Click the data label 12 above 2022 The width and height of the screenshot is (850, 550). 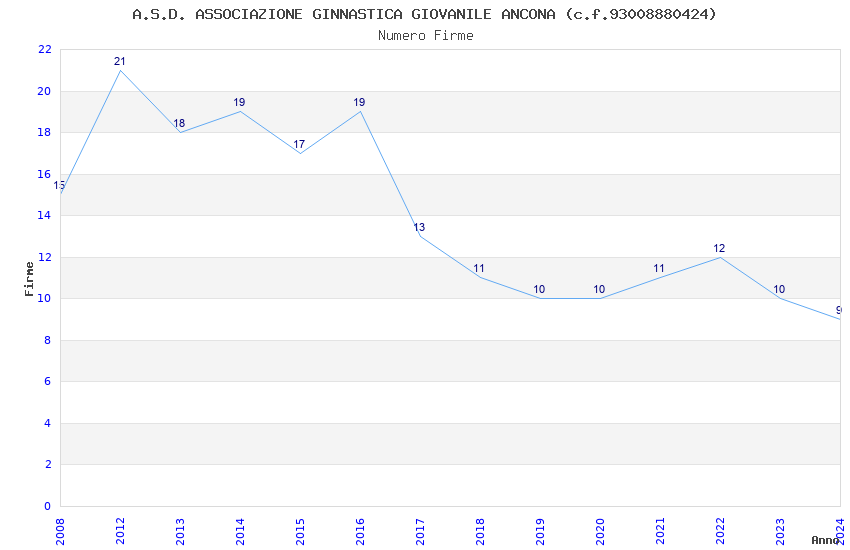coord(719,248)
